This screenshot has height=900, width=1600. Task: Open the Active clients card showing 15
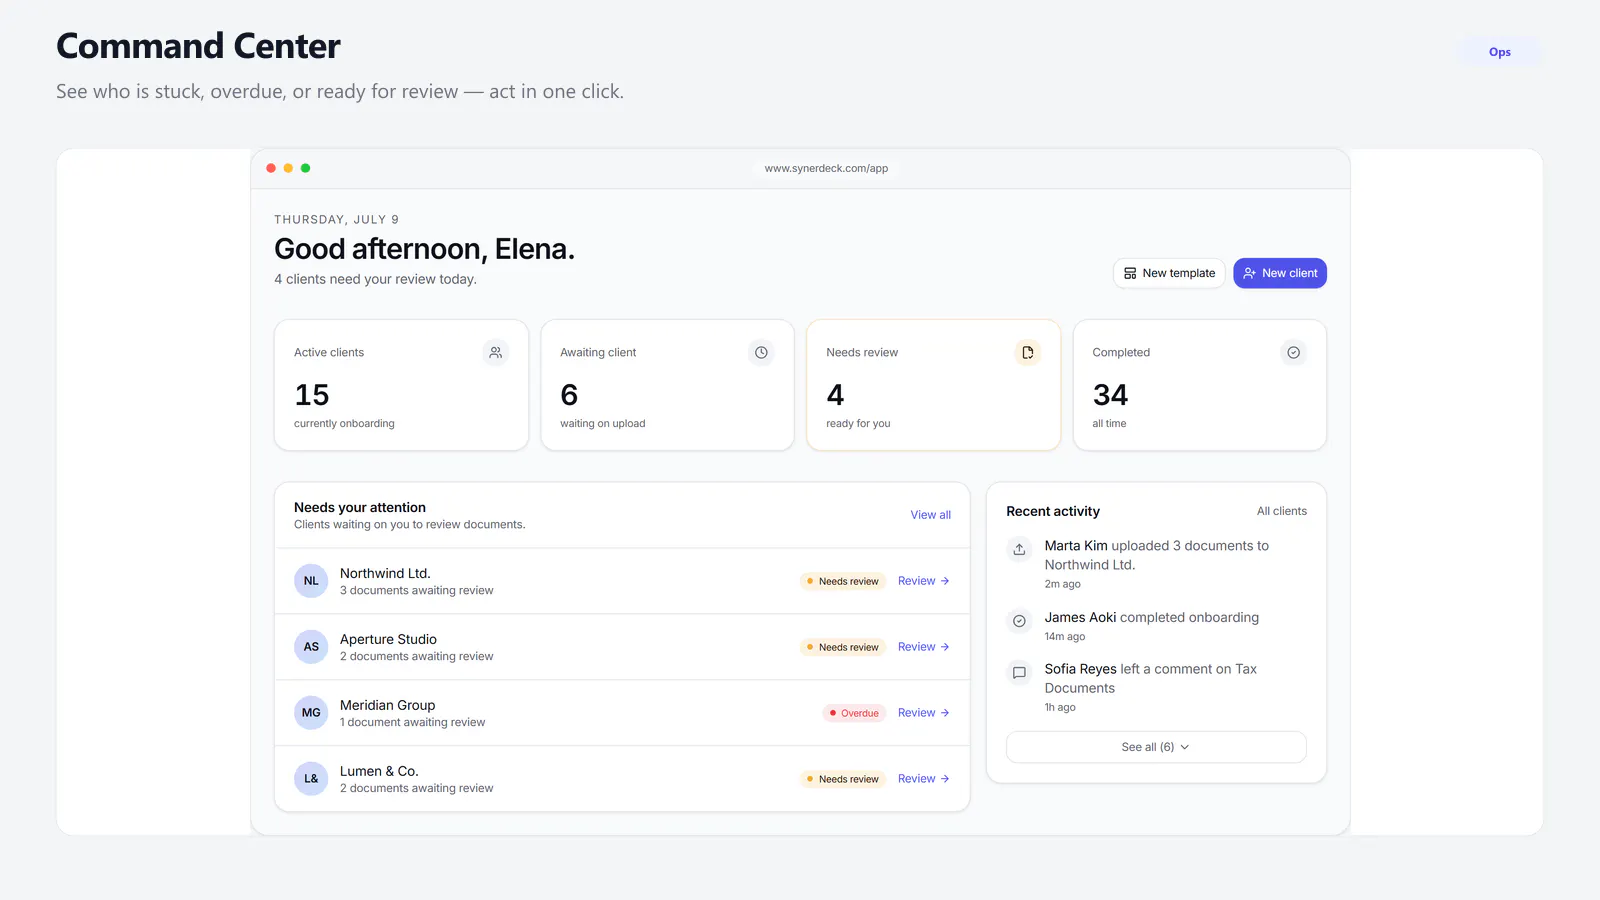(x=401, y=385)
